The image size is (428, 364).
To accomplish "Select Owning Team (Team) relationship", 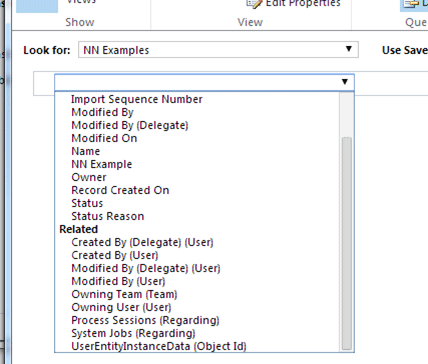I will tap(124, 294).
